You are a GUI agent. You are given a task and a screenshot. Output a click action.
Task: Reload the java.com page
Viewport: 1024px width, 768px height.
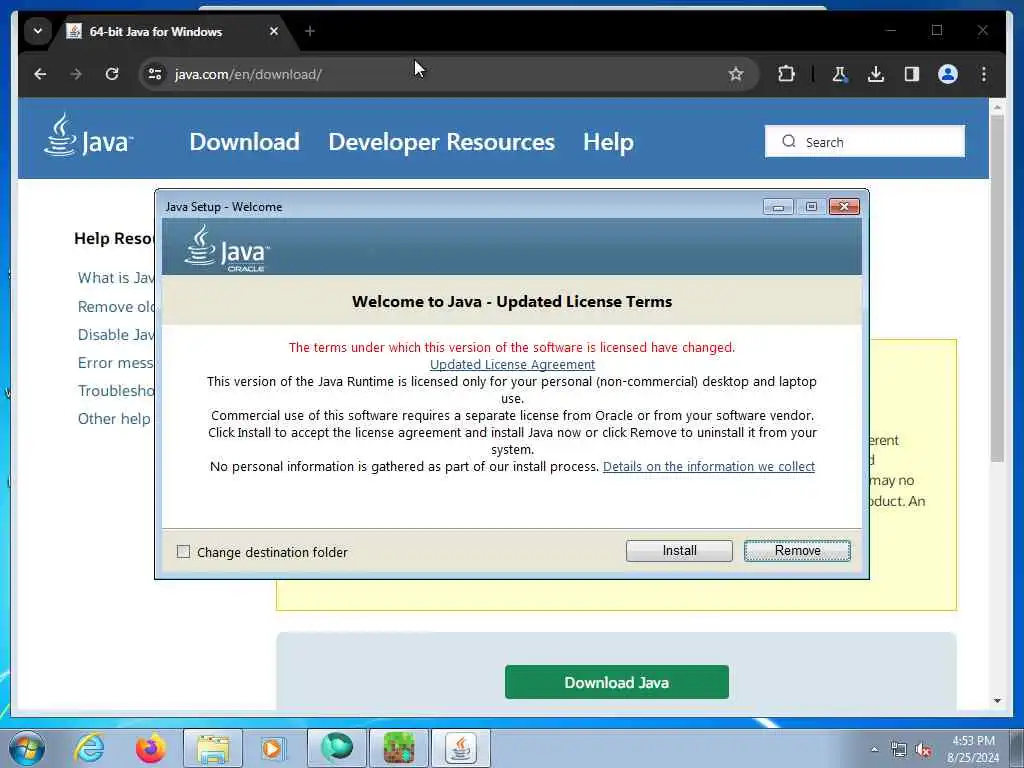(x=112, y=74)
